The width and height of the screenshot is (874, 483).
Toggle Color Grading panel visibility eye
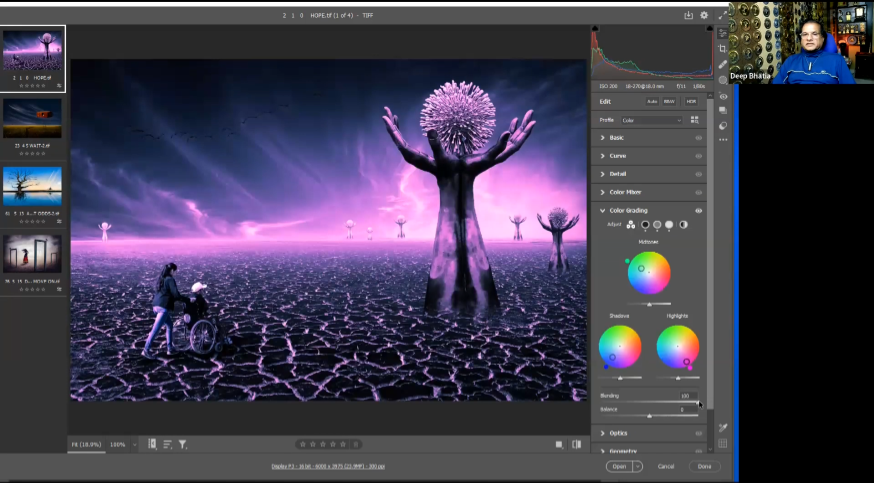point(698,211)
